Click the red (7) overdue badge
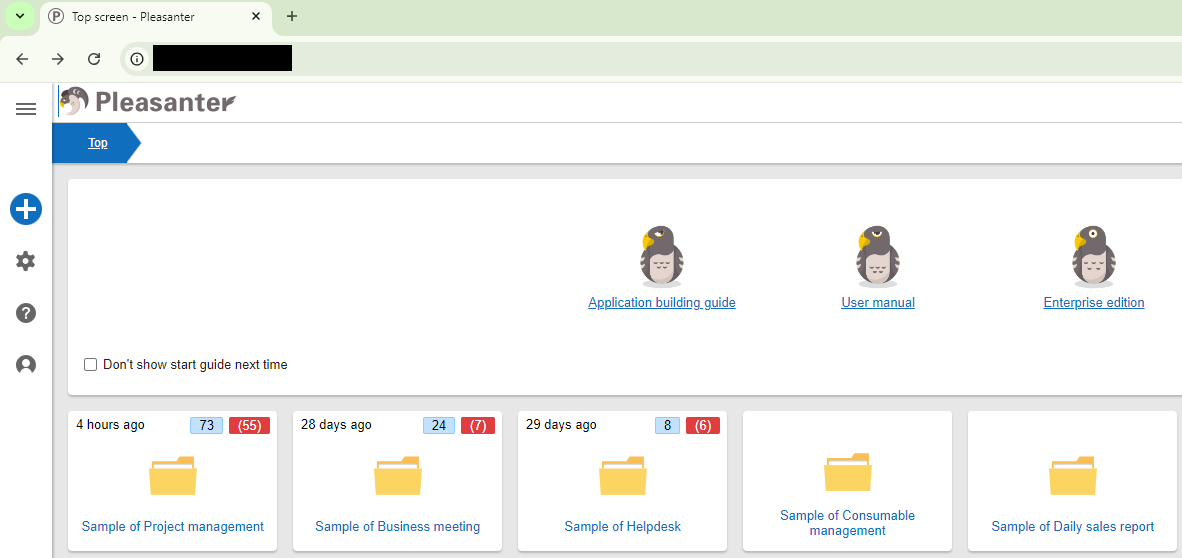This screenshot has width=1182, height=558. click(x=478, y=426)
